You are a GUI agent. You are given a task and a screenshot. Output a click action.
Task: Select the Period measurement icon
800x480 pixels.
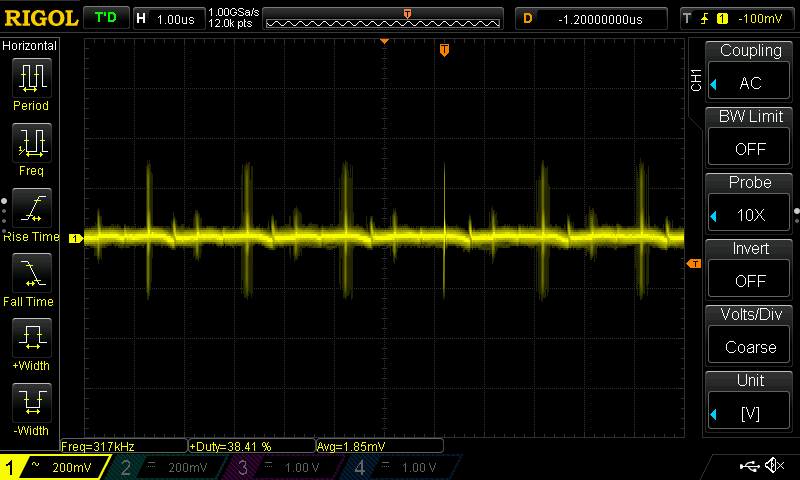(x=32, y=78)
